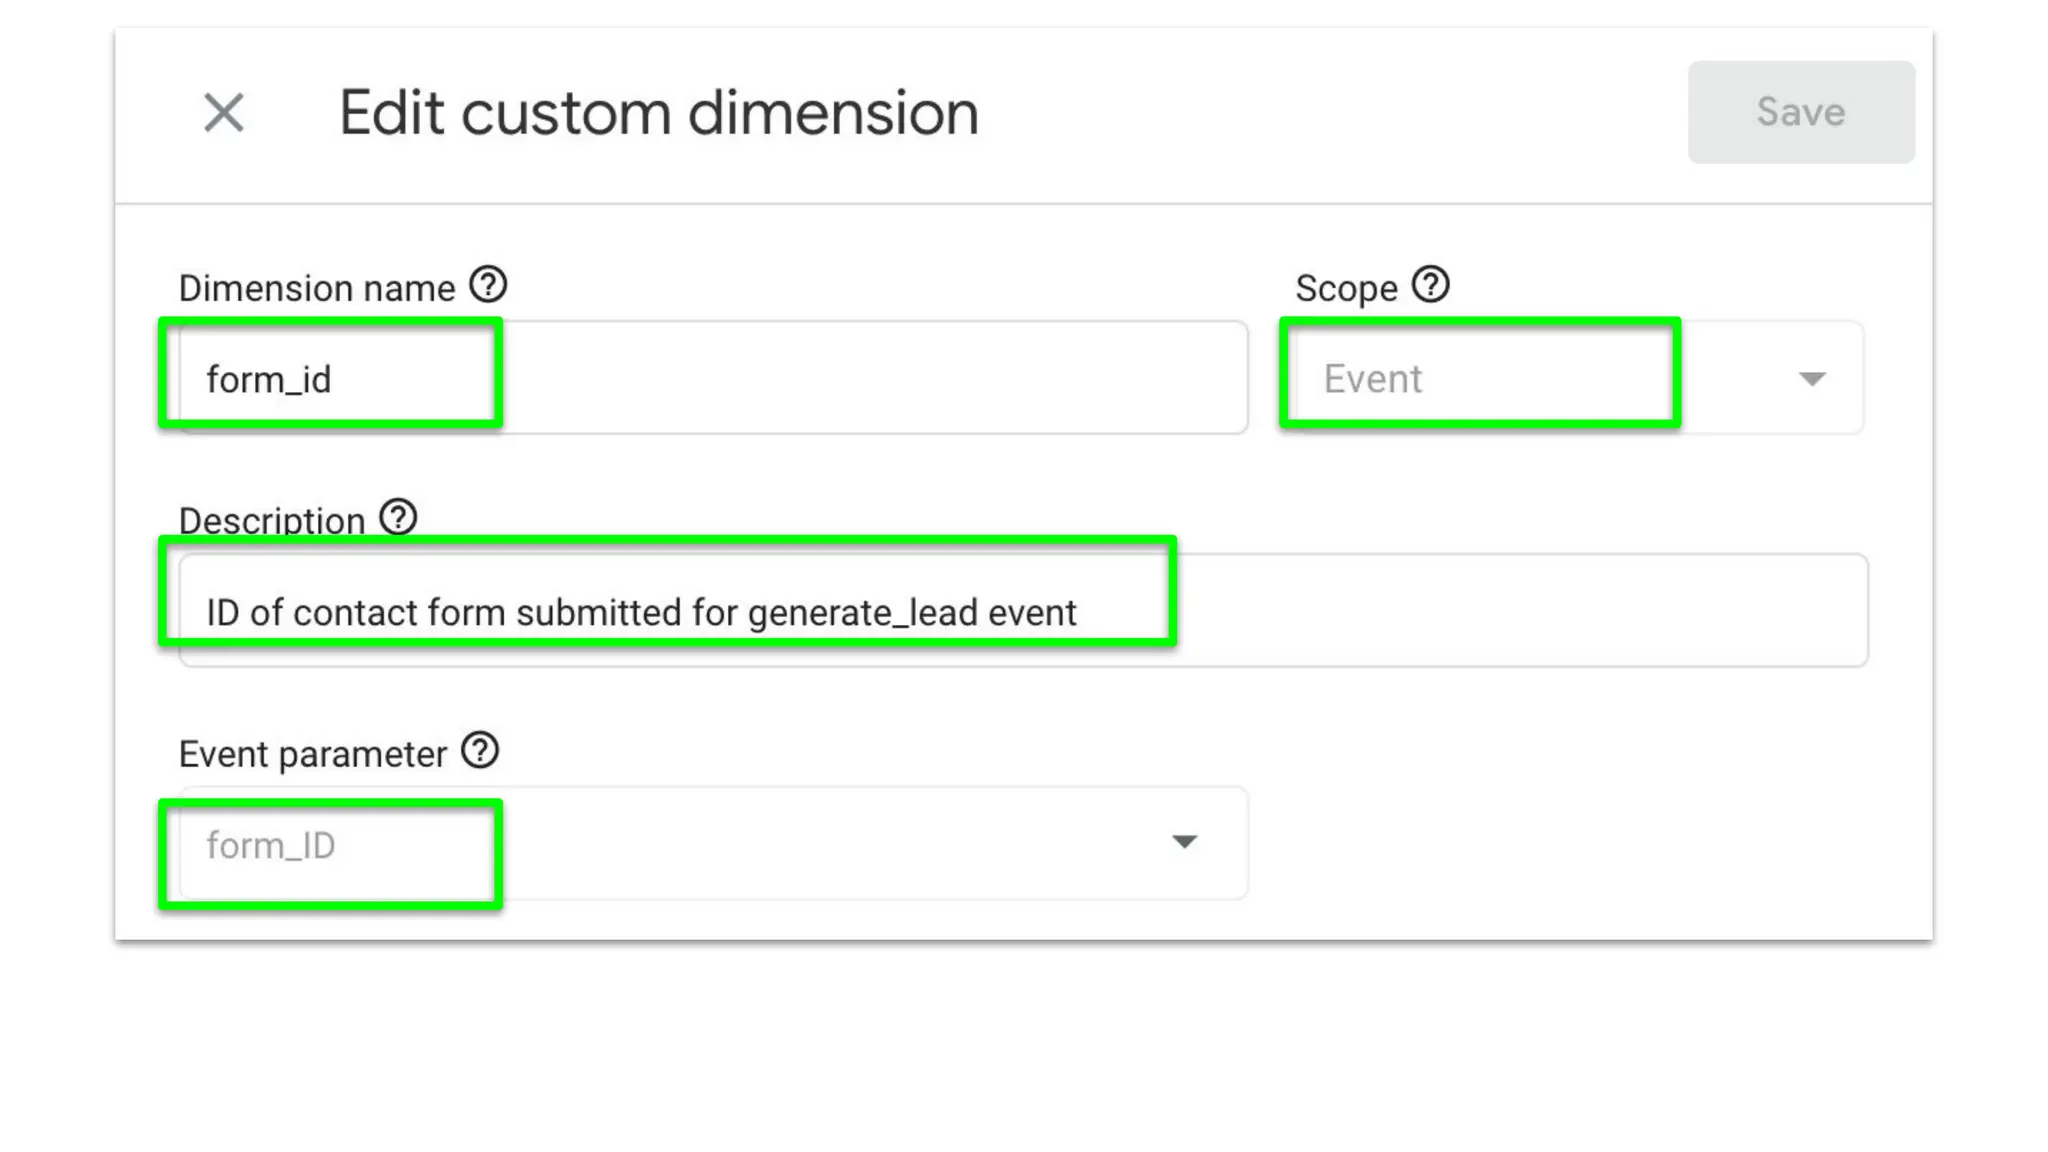Close the Edit custom dimension panel
Viewport: 2048px width, 1152px height.
pos(223,112)
